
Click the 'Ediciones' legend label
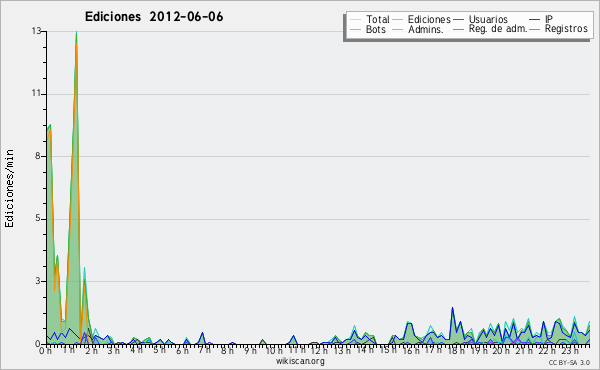coord(429,19)
